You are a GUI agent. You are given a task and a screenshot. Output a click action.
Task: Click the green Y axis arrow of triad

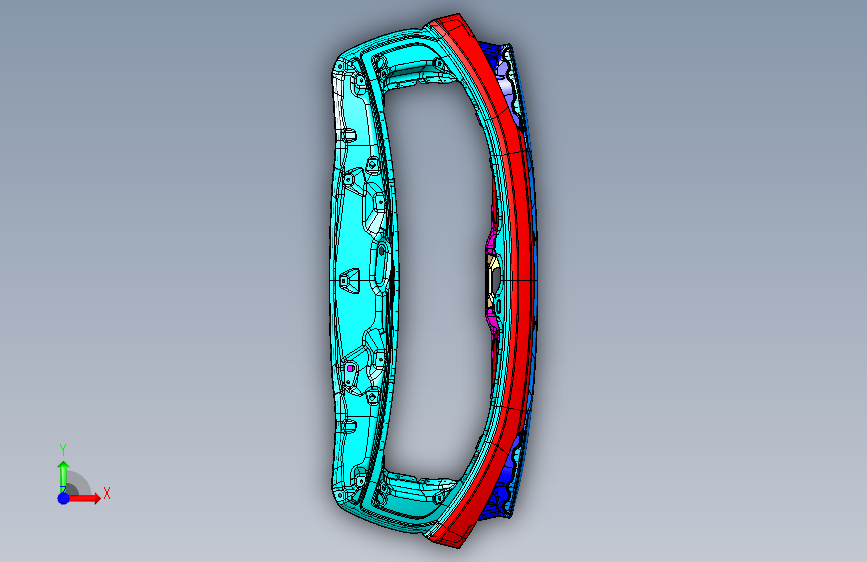tap(63, 476)
